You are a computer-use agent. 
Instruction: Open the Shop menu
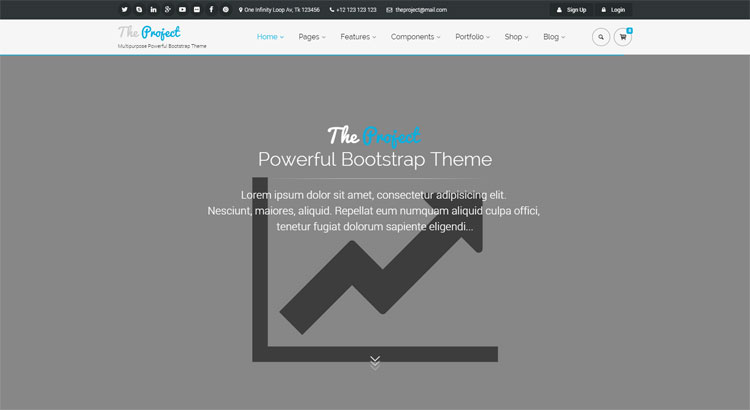point(516,37)
